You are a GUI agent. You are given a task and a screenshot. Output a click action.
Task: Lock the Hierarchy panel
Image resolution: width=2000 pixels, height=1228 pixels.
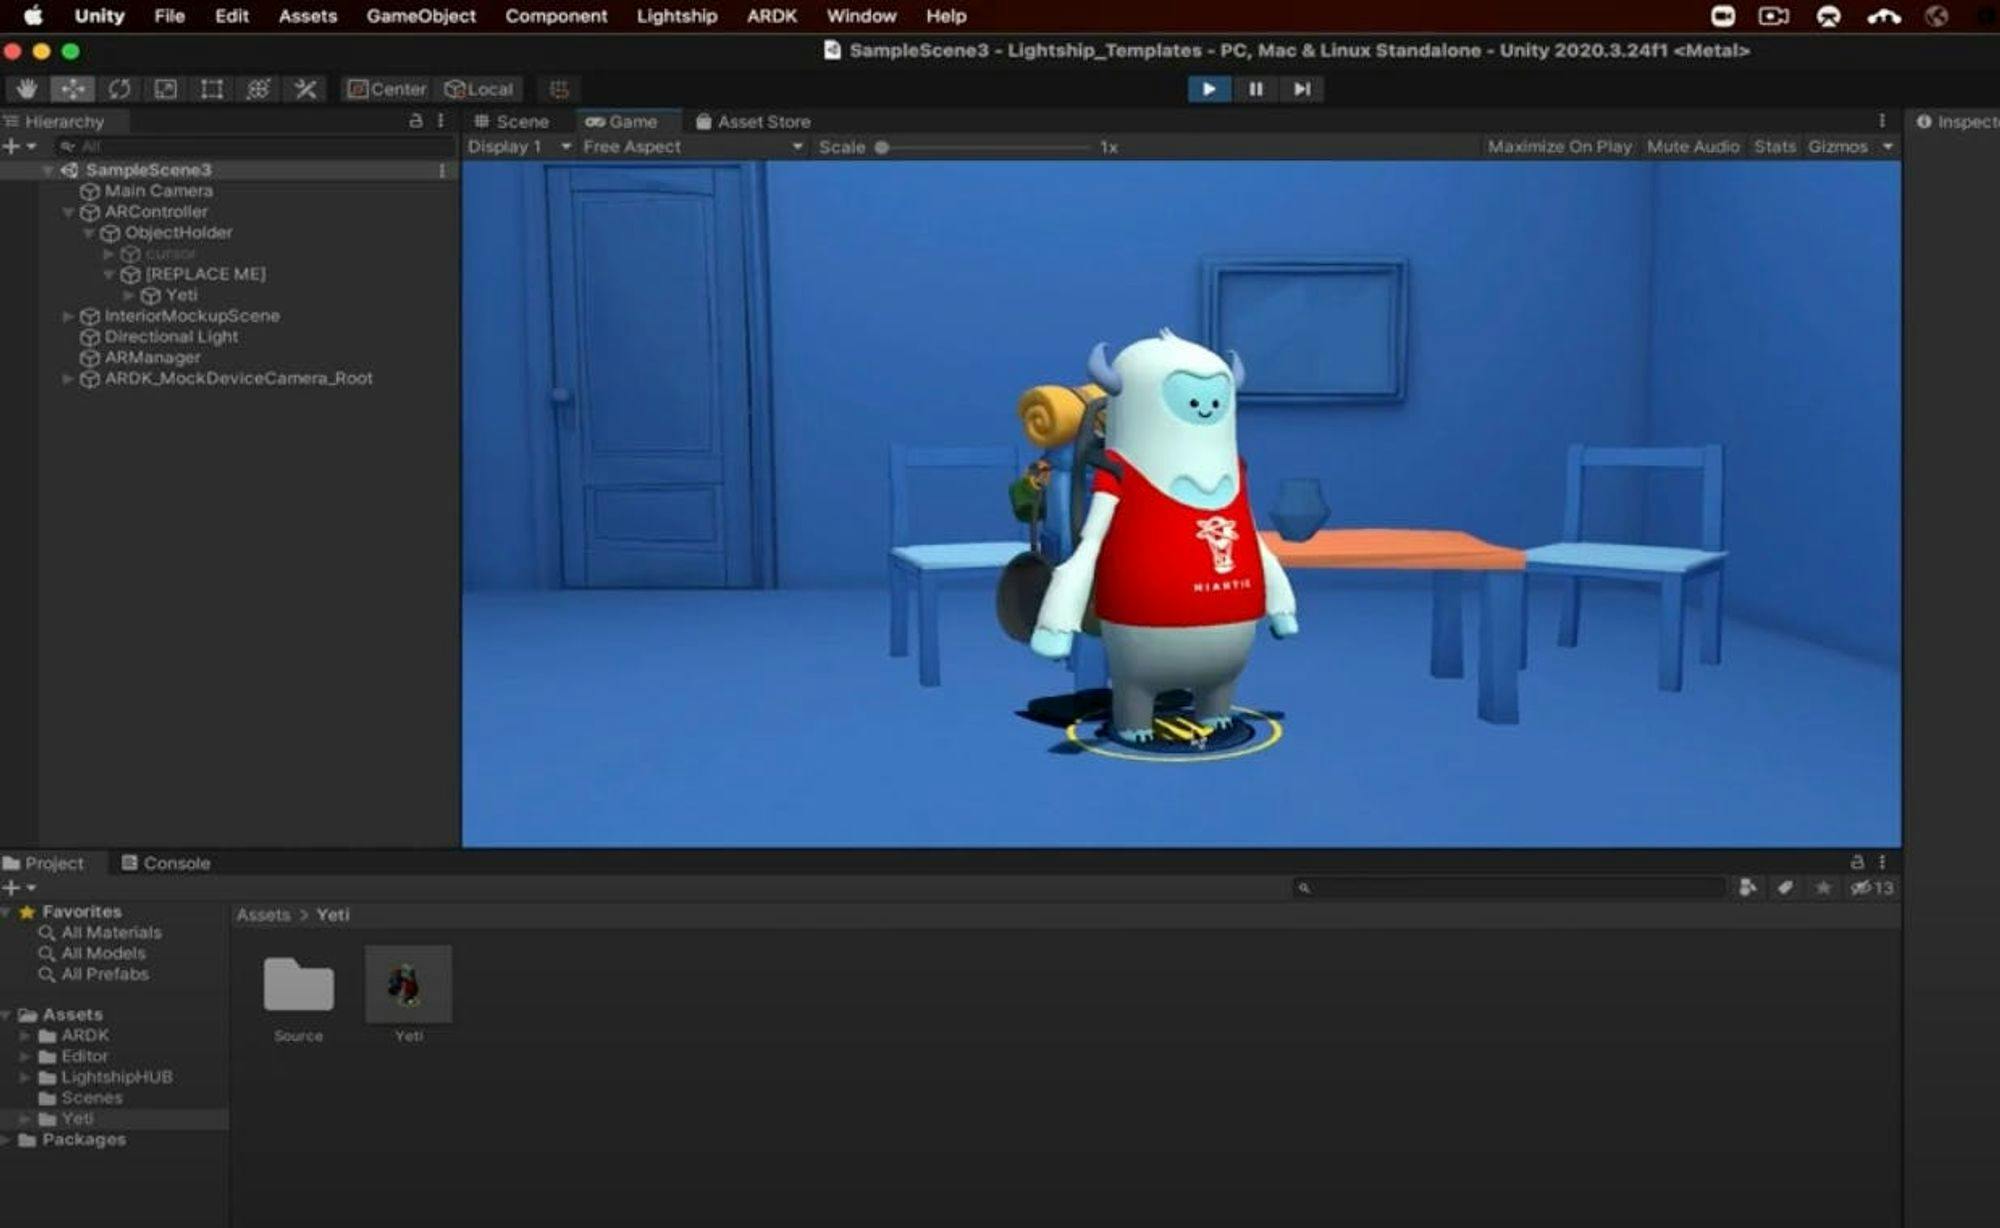click(416, 121)
